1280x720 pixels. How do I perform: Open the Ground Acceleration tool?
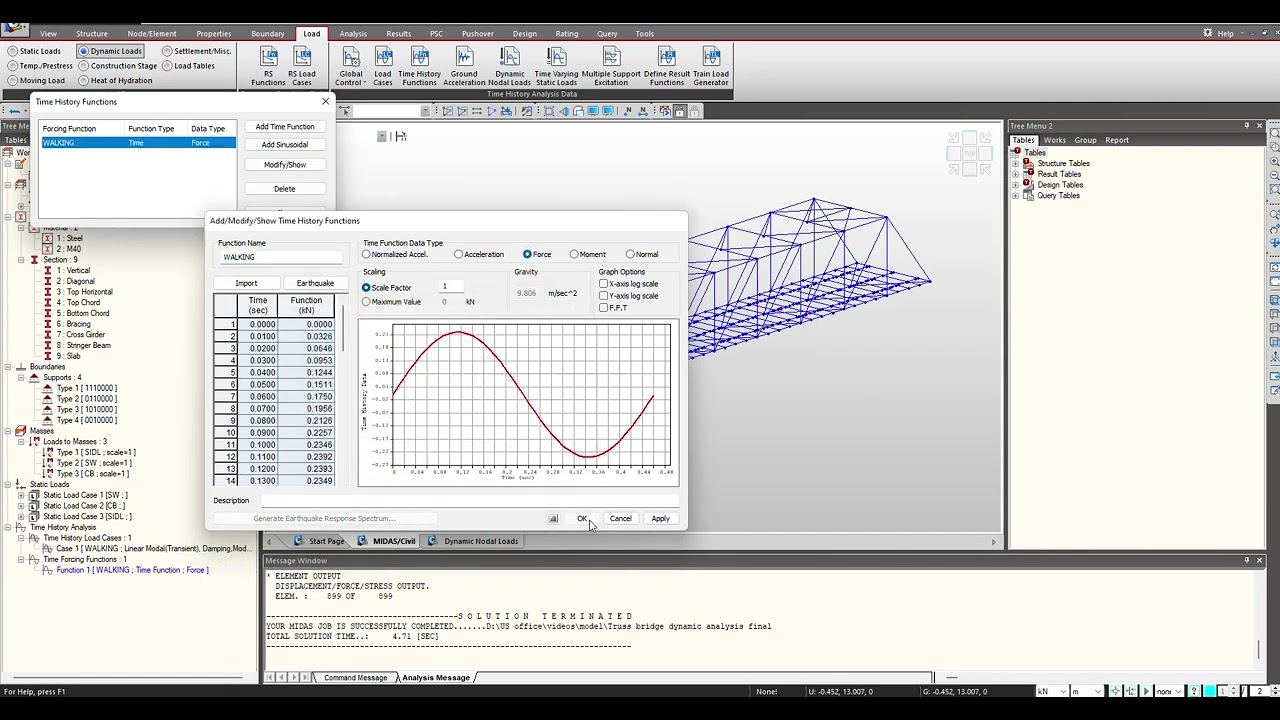pyautogui.click(x=464, y=66)
